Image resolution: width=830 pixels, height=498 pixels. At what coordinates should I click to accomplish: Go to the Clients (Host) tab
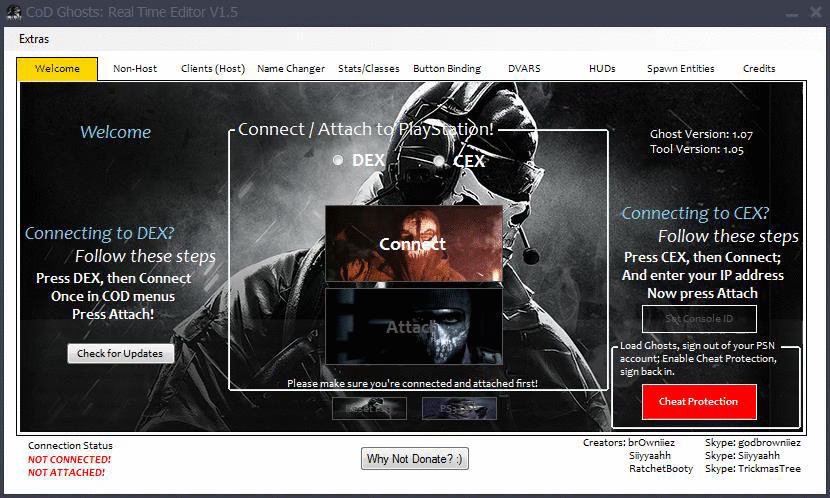point(213,69)
